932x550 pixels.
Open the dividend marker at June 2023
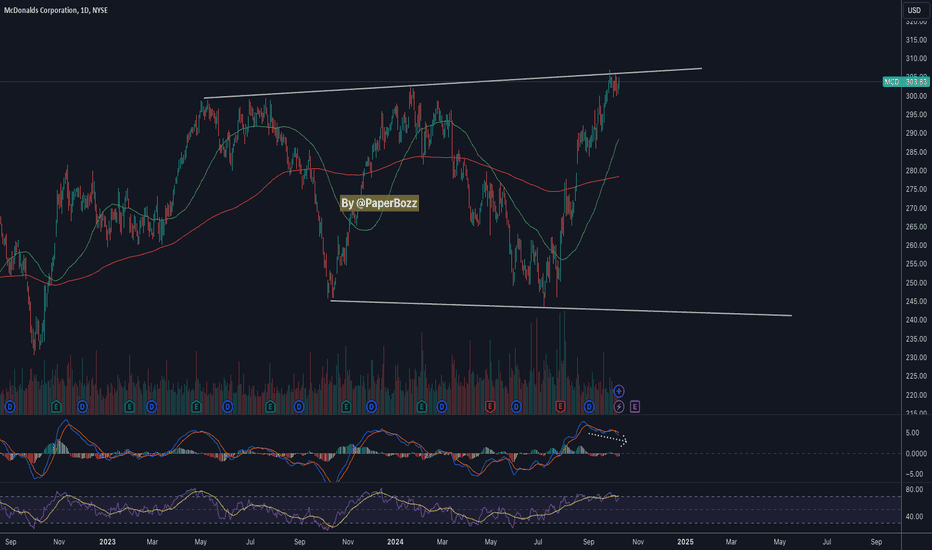coord(227,407)
